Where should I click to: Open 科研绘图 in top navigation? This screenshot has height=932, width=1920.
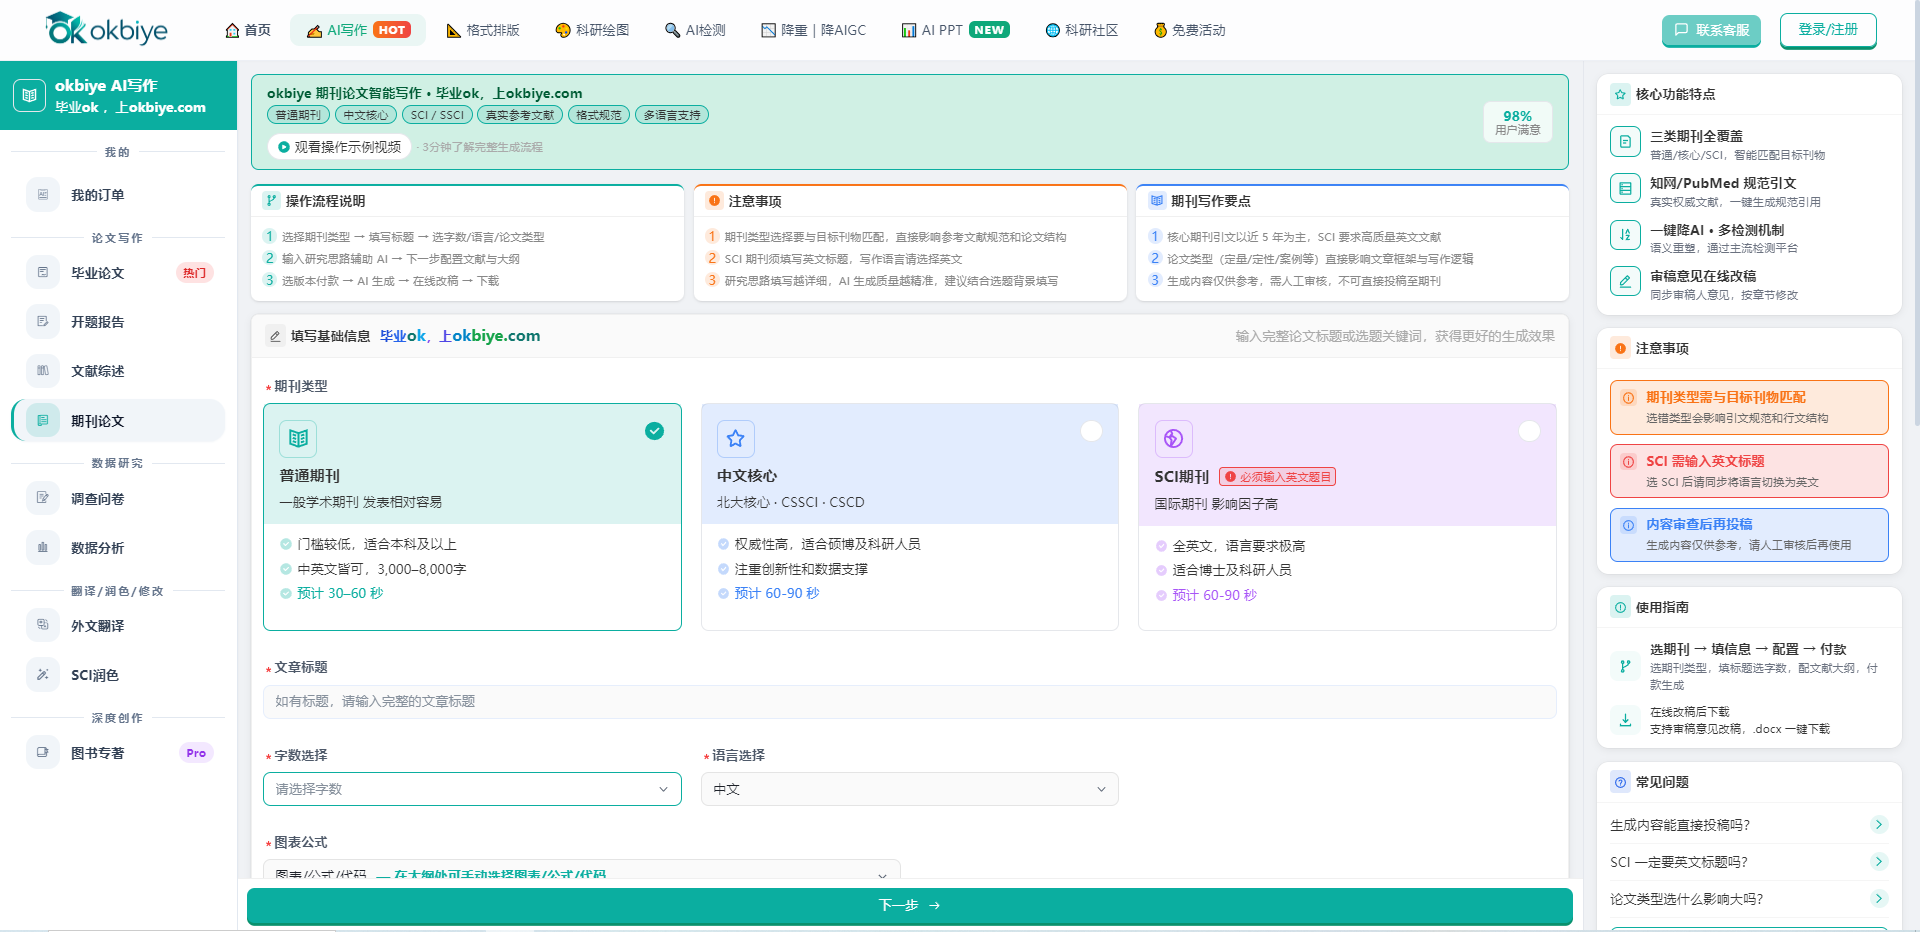[592, 30]
